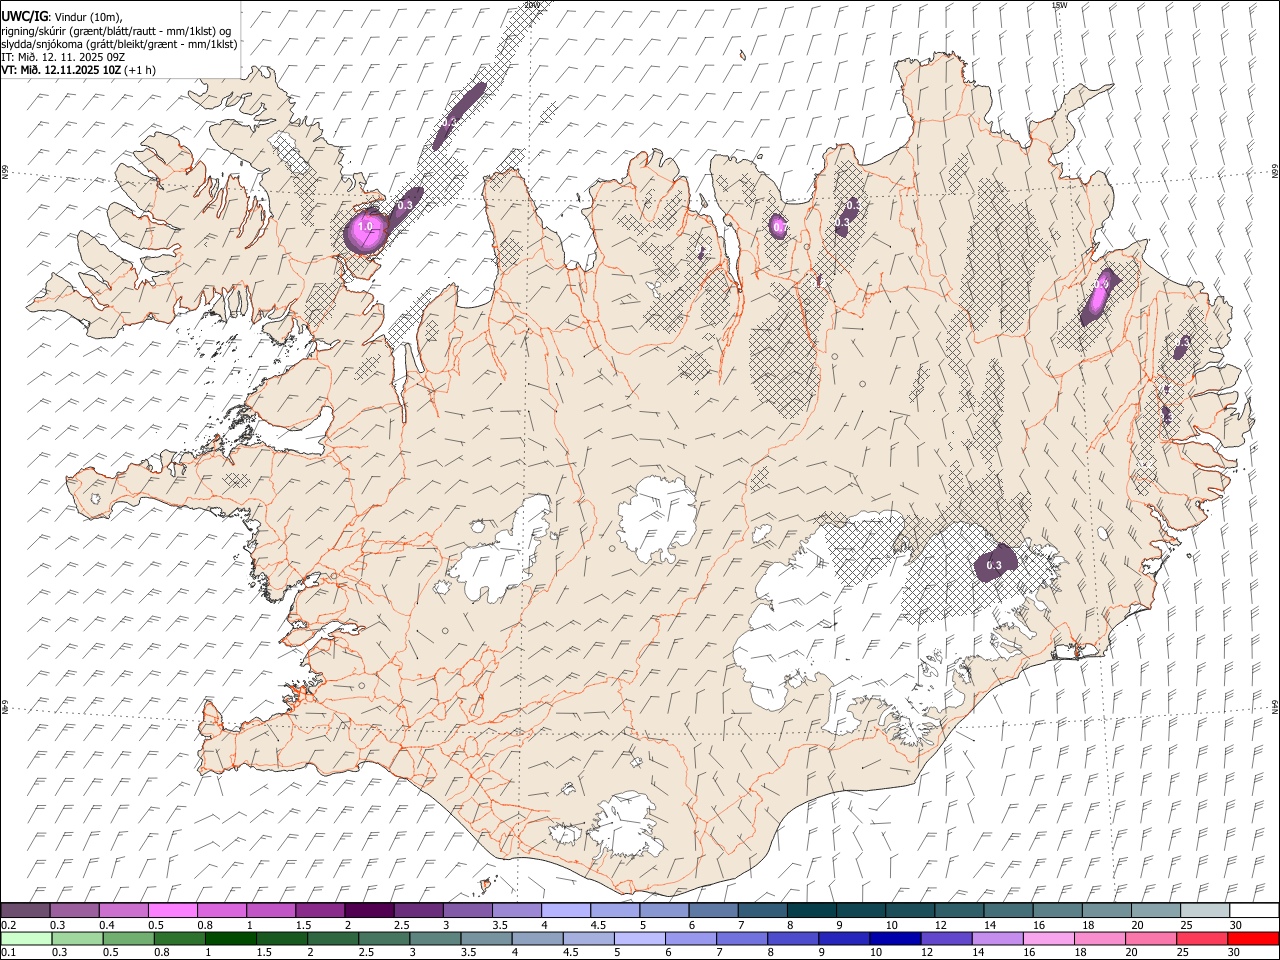Viewport: 1280px width, 960px height.
Task: Select lavender top swatch from 4 to 4.5
Action: click(566, 911)
